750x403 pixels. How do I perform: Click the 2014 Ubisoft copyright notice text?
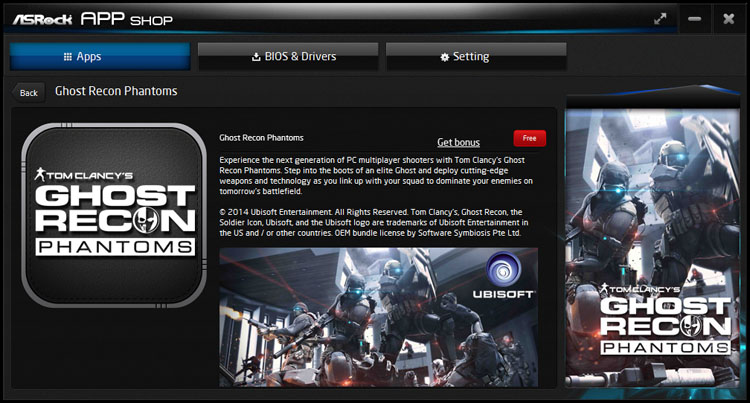376,222
